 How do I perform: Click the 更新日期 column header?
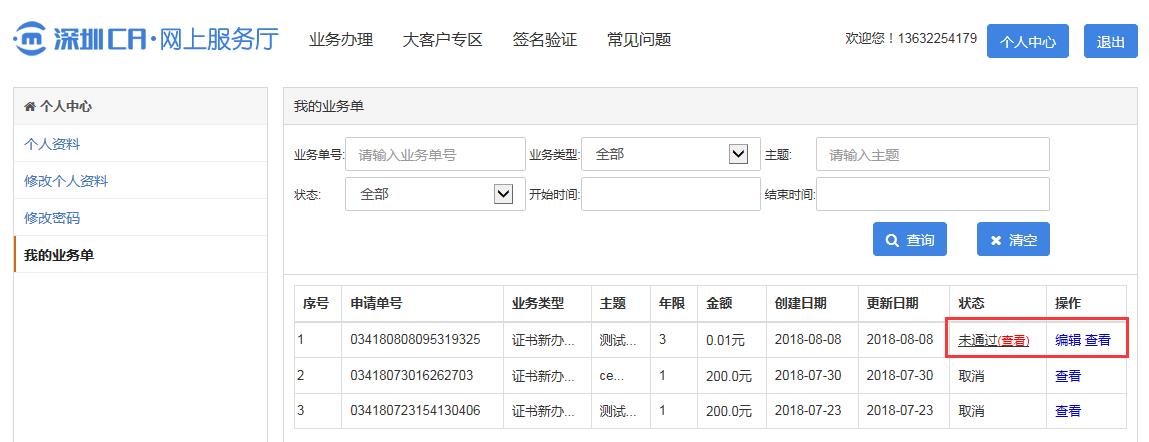pos(893,303)
